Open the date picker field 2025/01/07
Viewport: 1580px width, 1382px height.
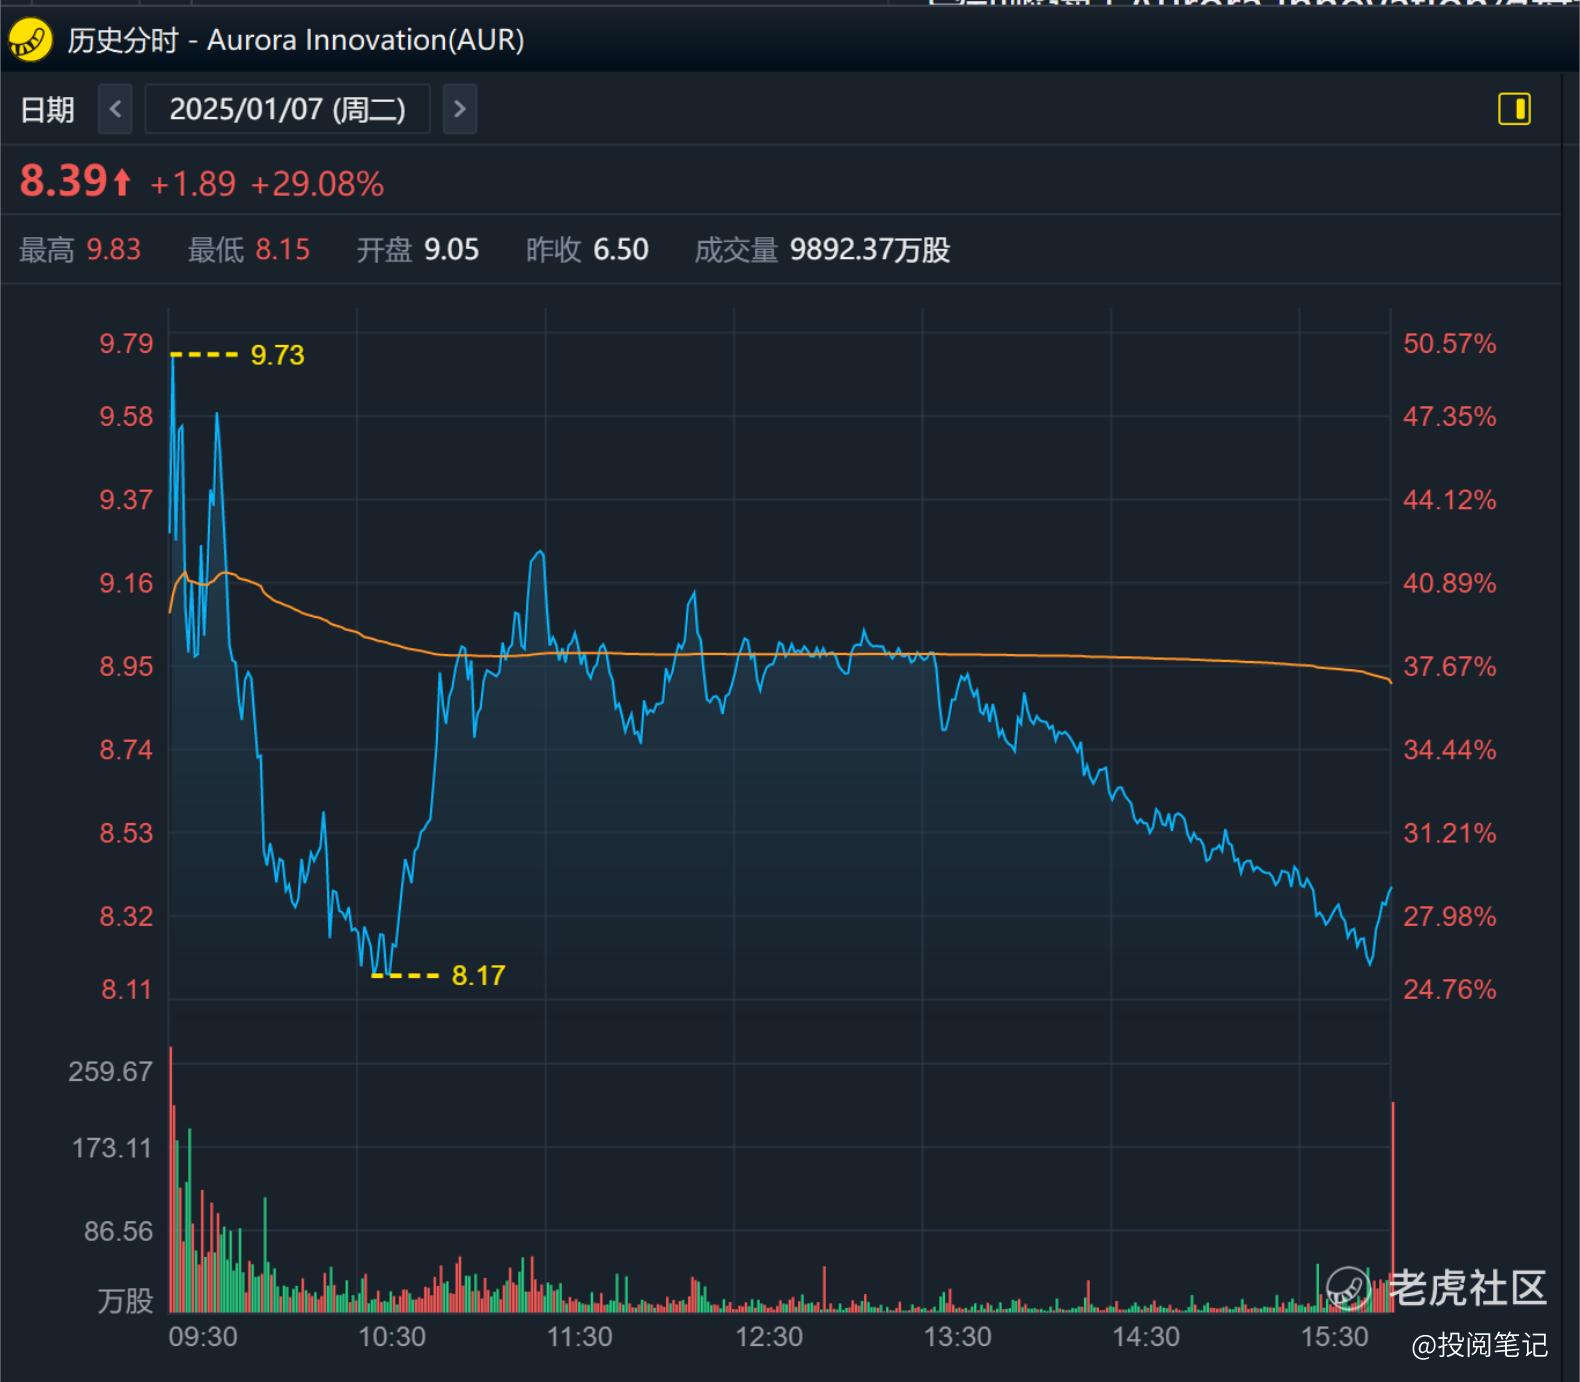click(288, 109)
